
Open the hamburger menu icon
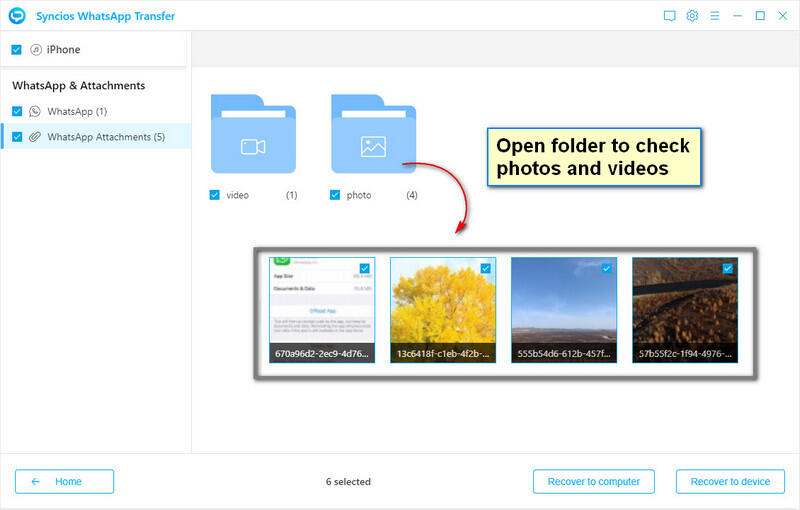tap(714, 16)
